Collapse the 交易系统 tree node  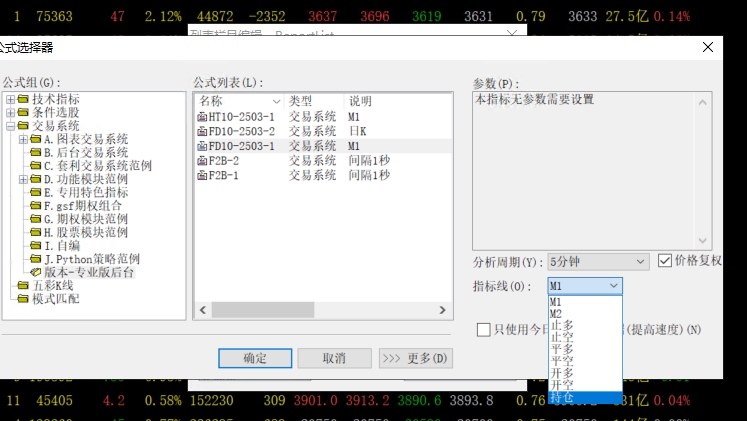(10, 126)
